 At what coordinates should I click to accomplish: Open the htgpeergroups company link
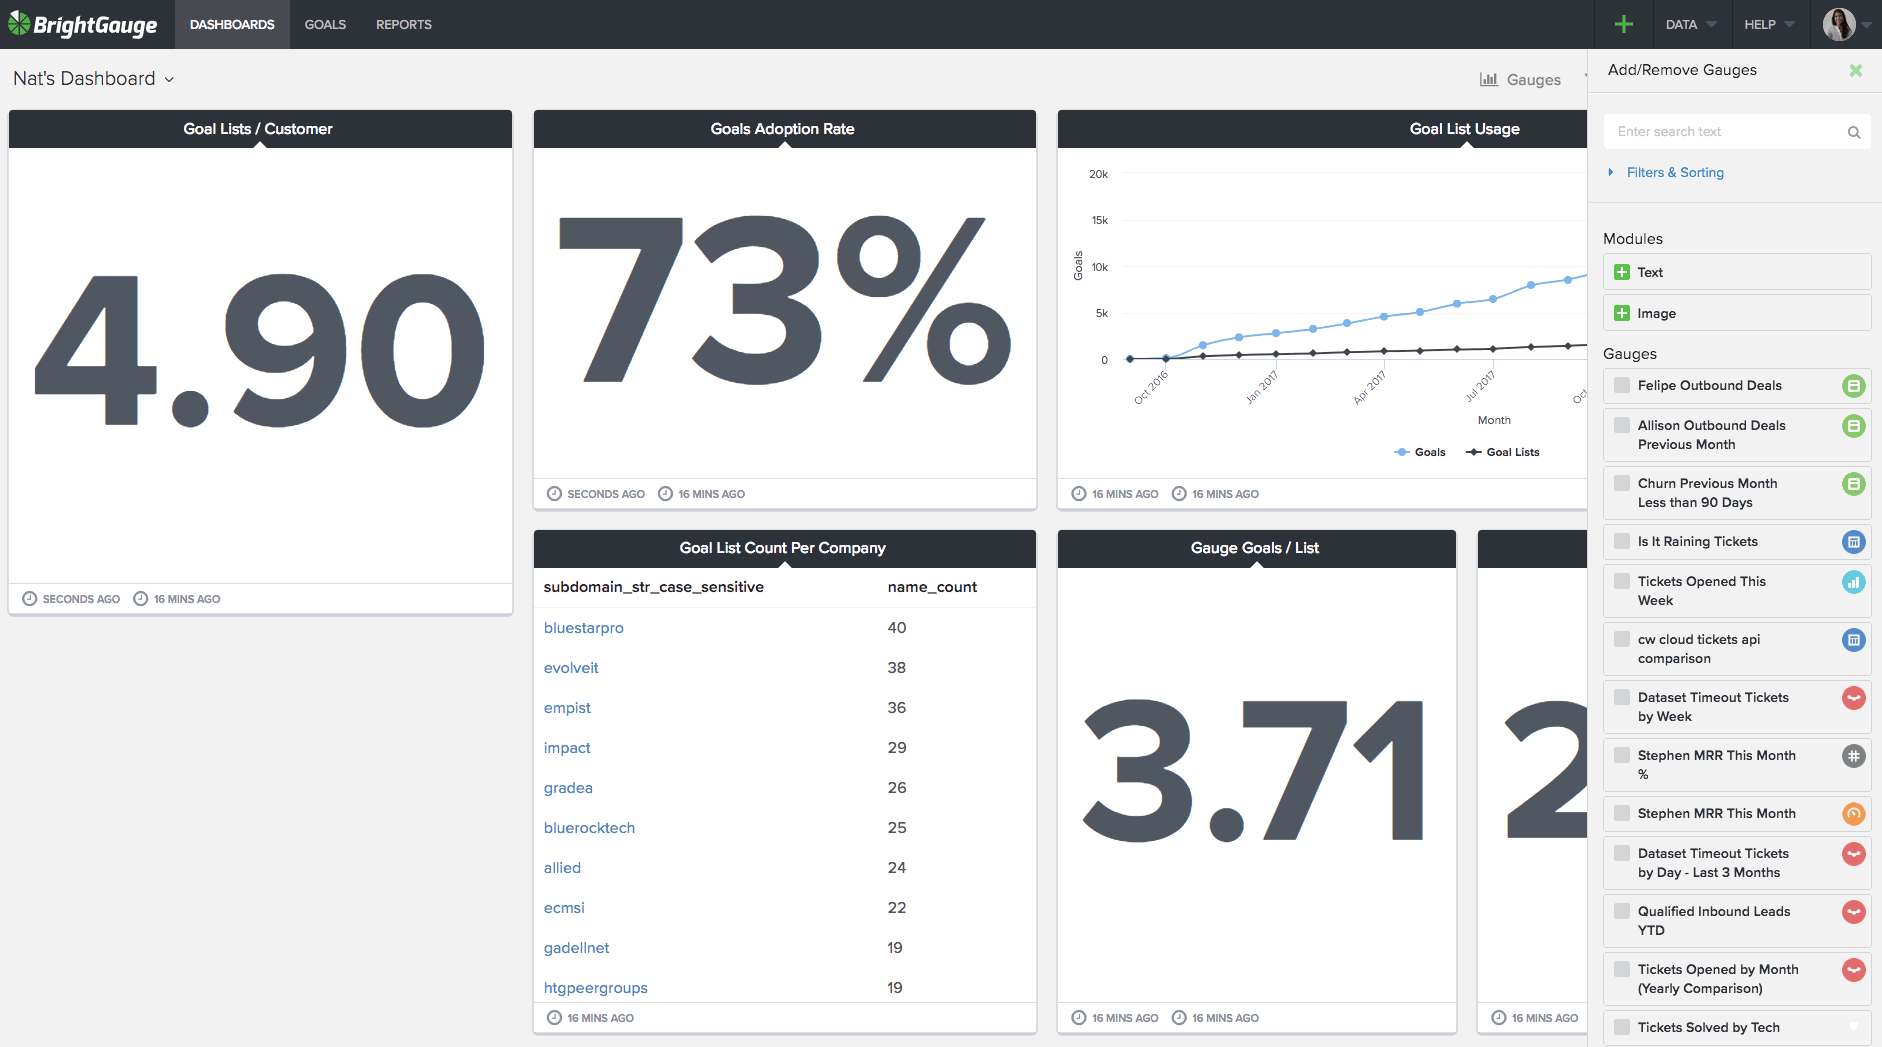click(x=596, y=988)
